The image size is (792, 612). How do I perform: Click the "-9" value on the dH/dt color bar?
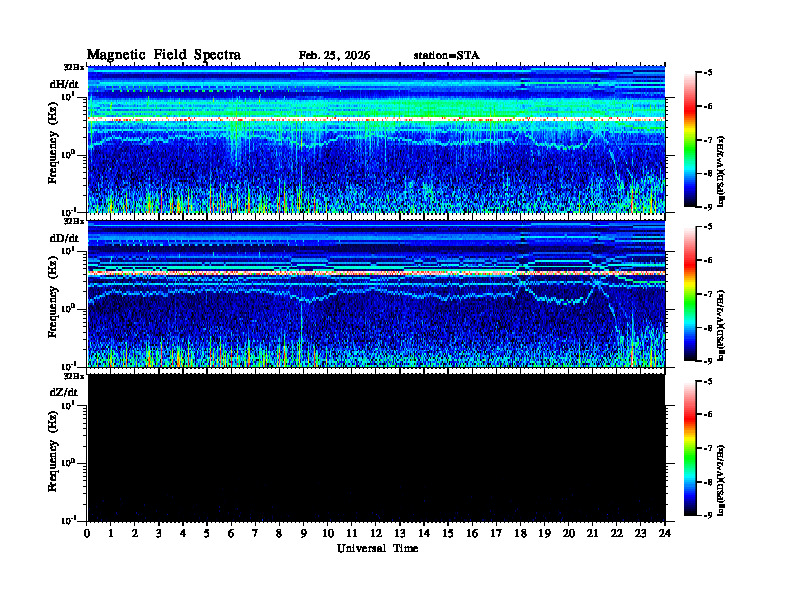(708, 207)
